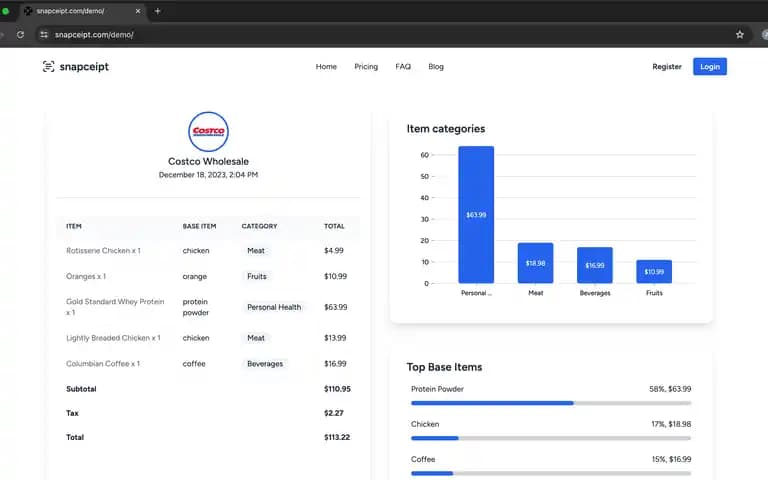Screen dimensions: 768x480
Task: Reload the page with the refresh icon
Action: 20,35
